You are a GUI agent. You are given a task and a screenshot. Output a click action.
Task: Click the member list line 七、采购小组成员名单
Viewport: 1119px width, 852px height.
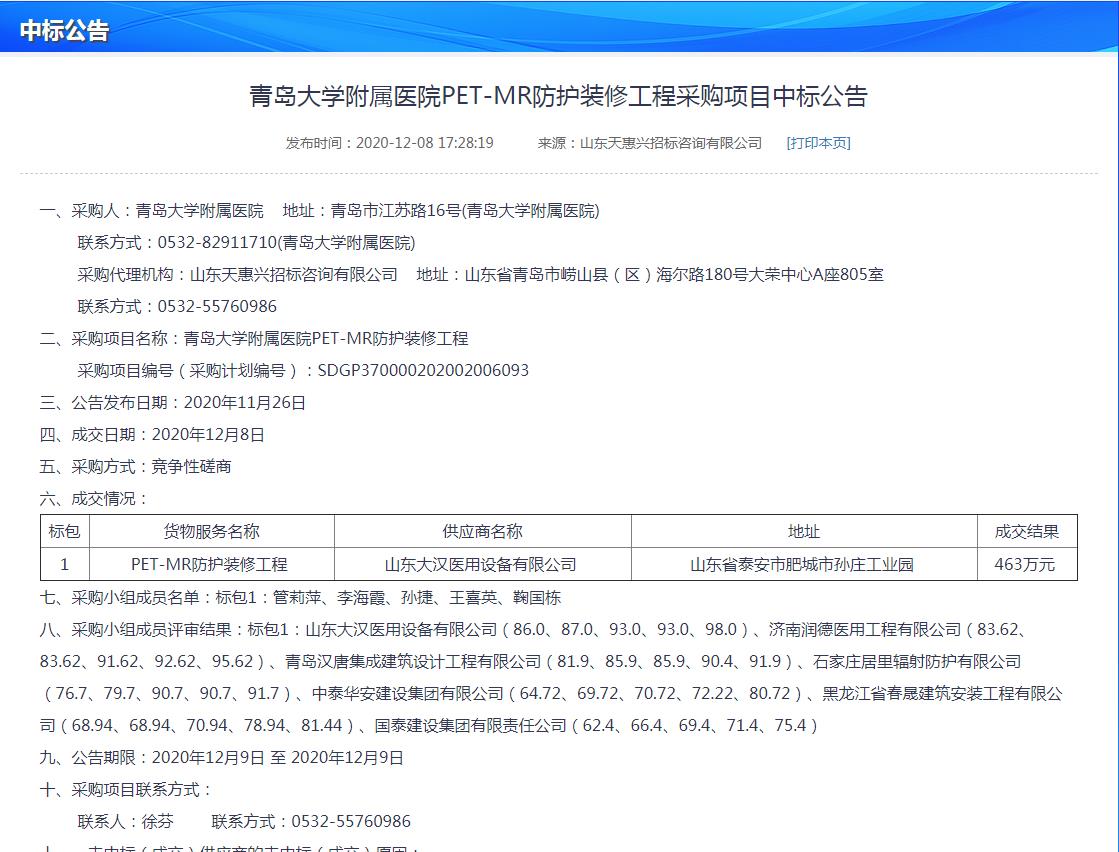click(300, 597)
